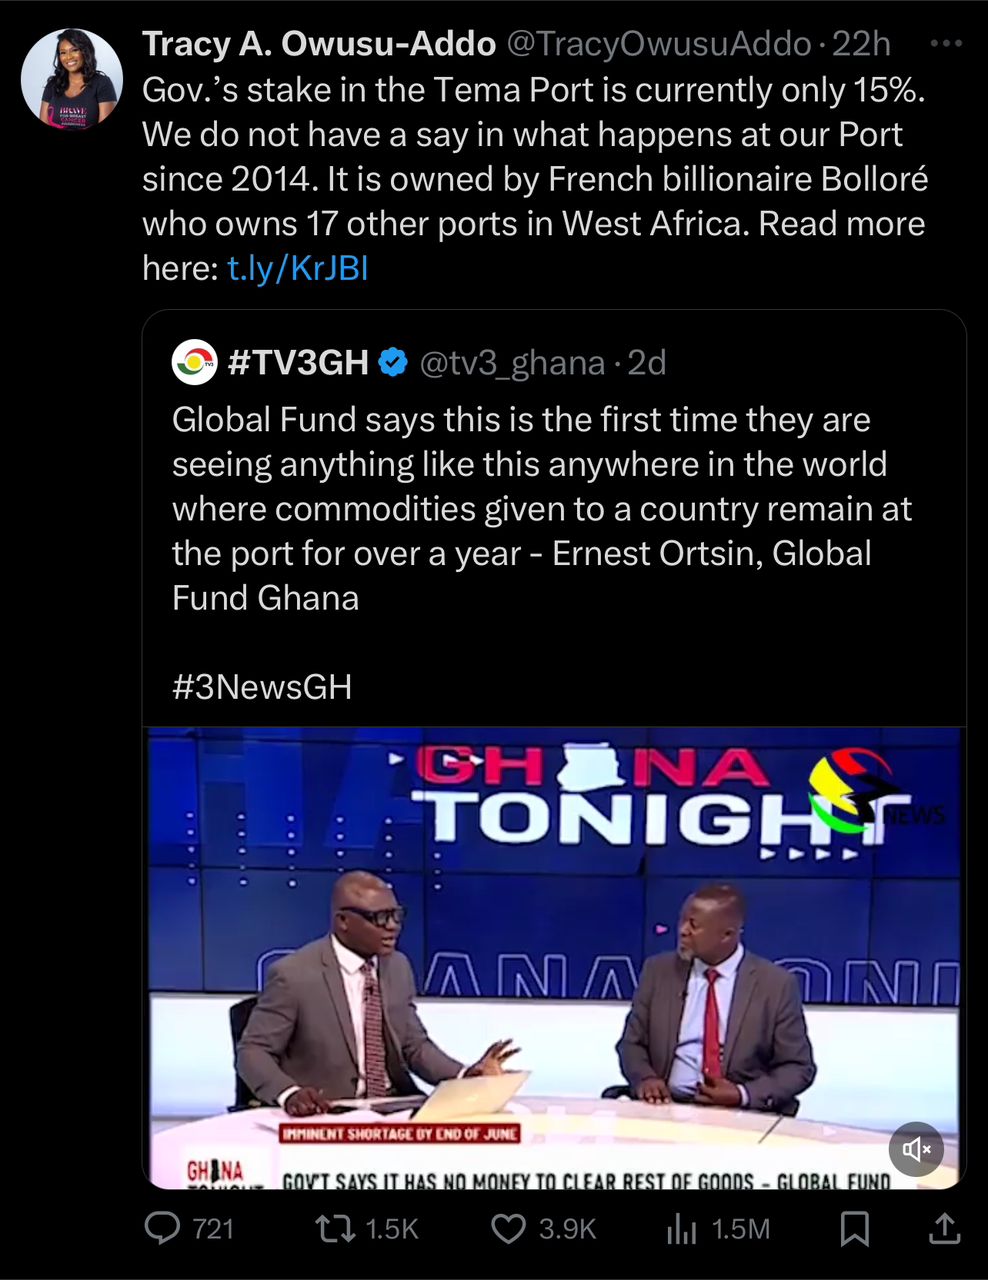Play the Ghana Tonight video thumbnail

tap(553, 955)
